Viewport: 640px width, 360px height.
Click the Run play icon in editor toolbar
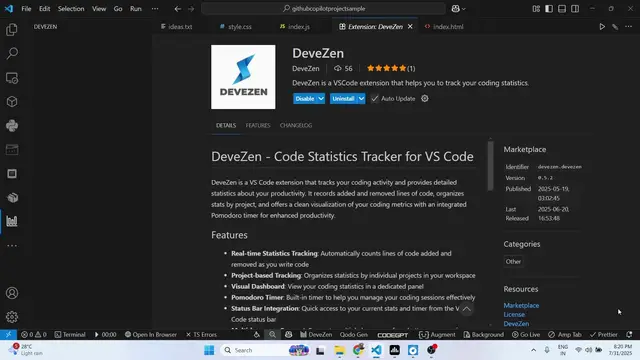(602, 27)
